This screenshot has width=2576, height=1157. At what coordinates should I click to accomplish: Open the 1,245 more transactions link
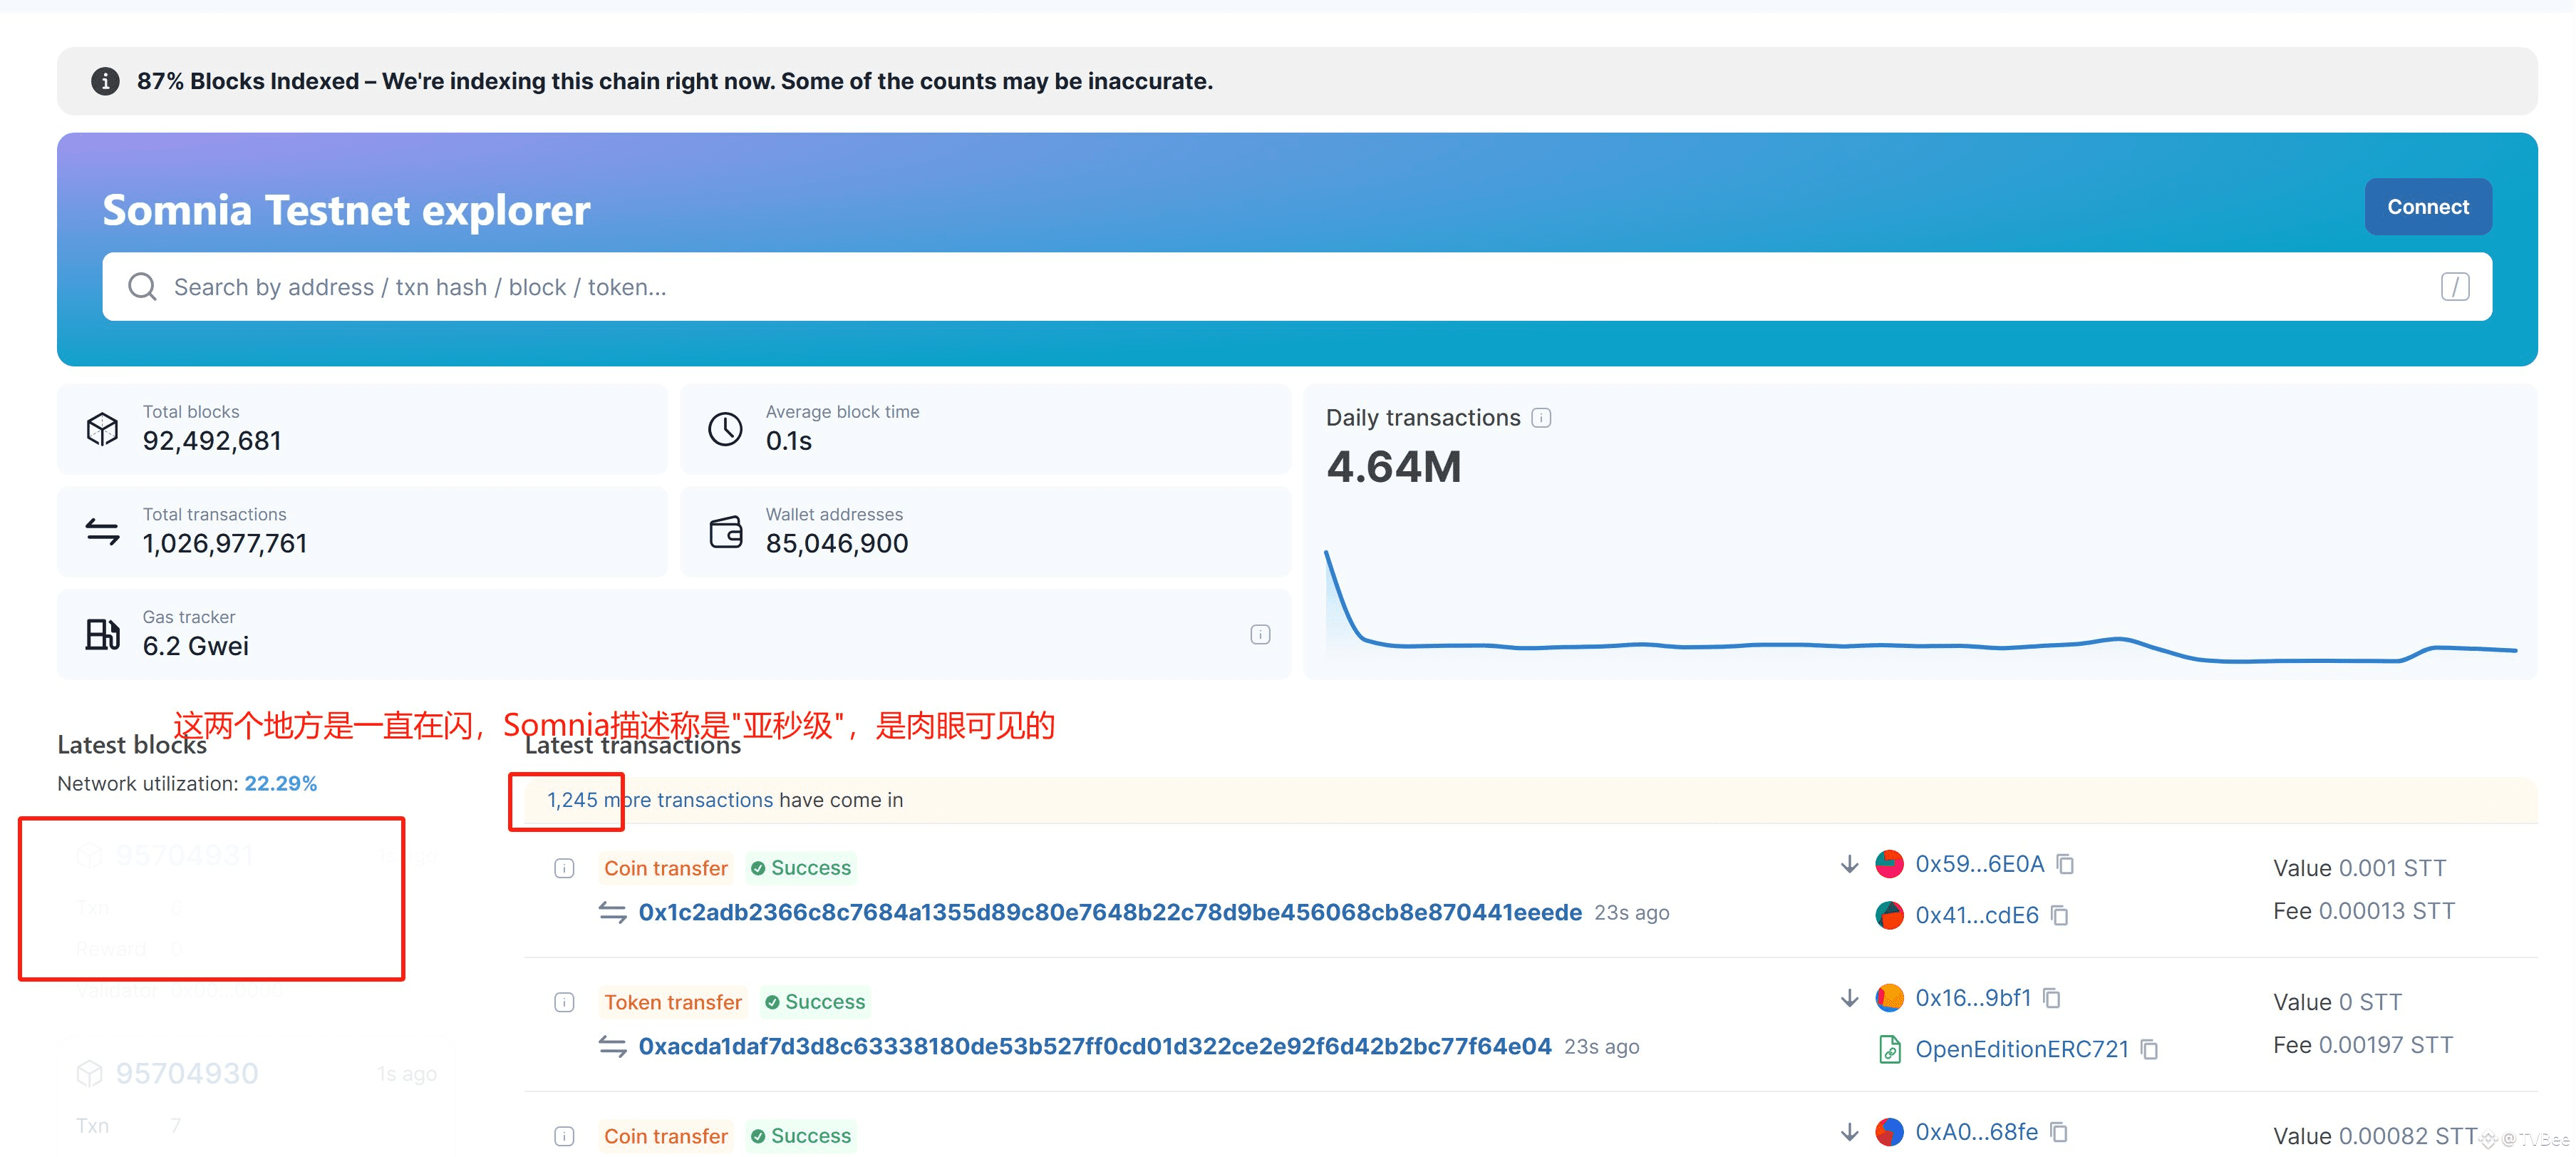(x=660, y=800)
